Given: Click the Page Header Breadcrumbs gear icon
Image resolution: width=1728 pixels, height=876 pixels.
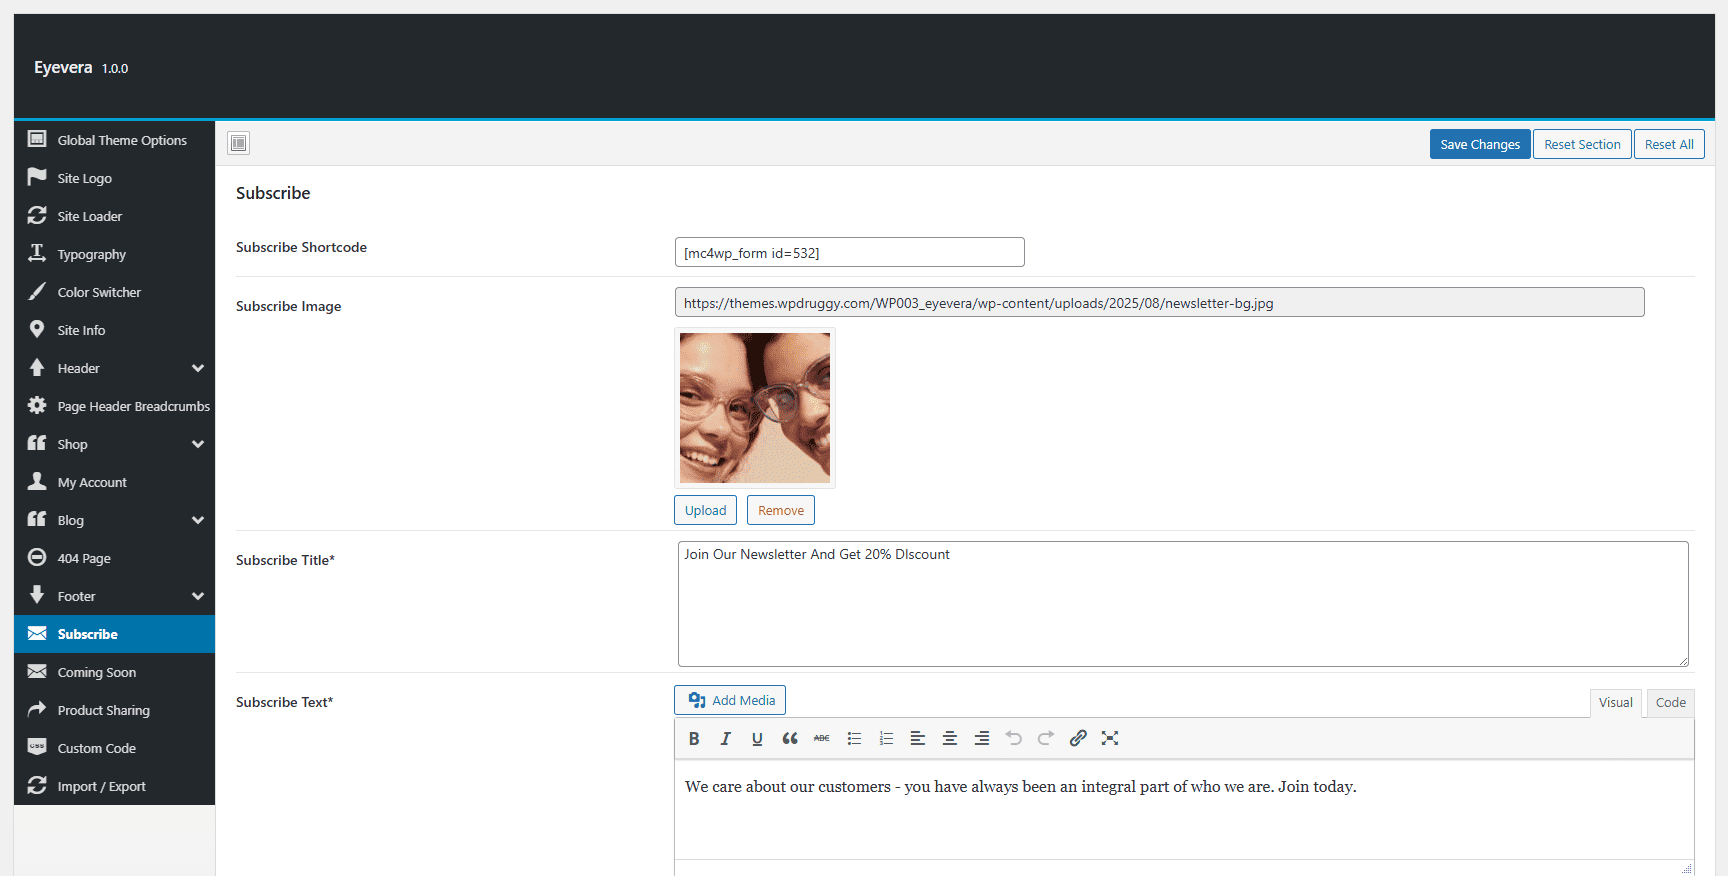Looking at the screenshot, I should coord(37,405).
